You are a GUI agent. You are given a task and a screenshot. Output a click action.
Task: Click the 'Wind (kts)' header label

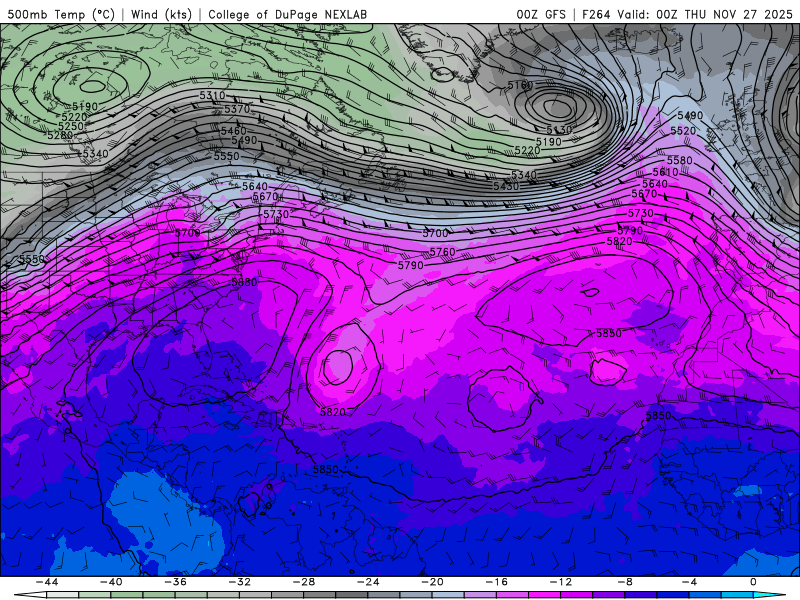coord(161,14)
